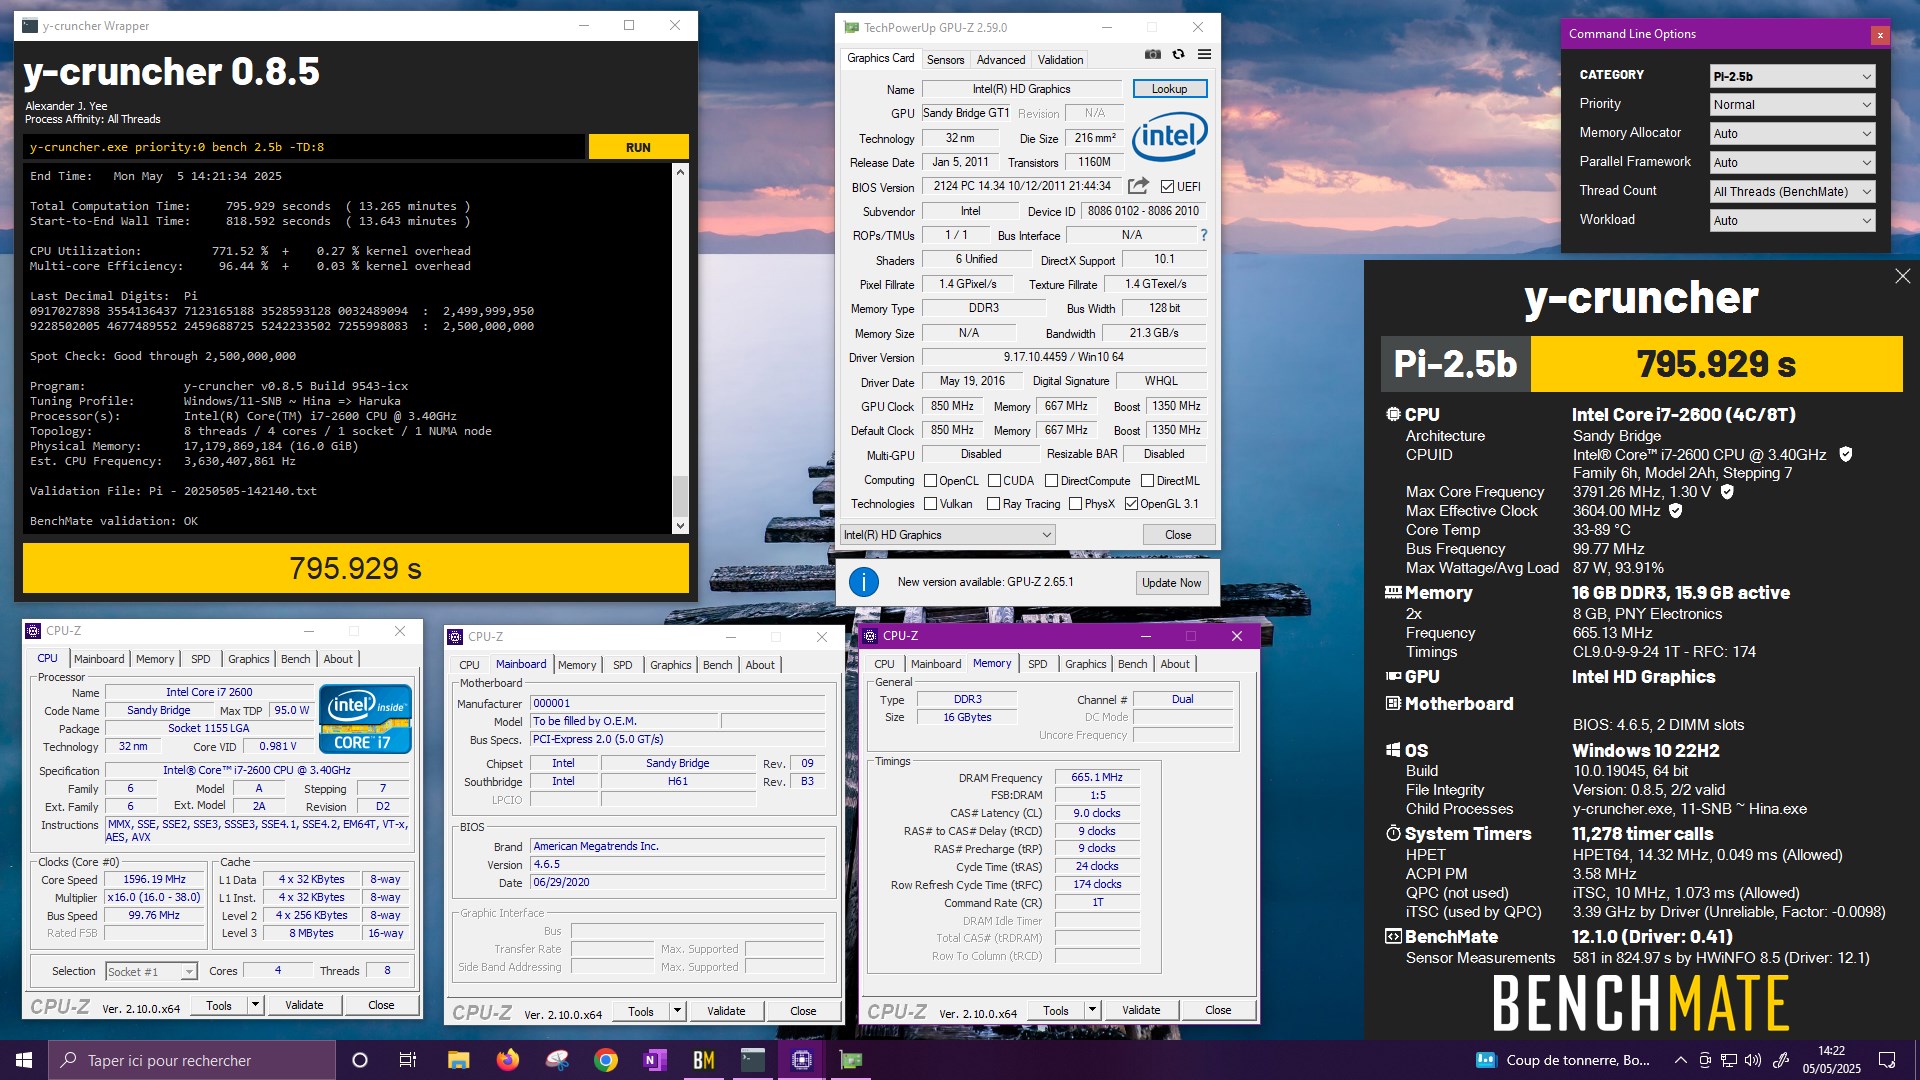
Task: Toggle the OpenCL checkbox
Action: pos(930,481)
